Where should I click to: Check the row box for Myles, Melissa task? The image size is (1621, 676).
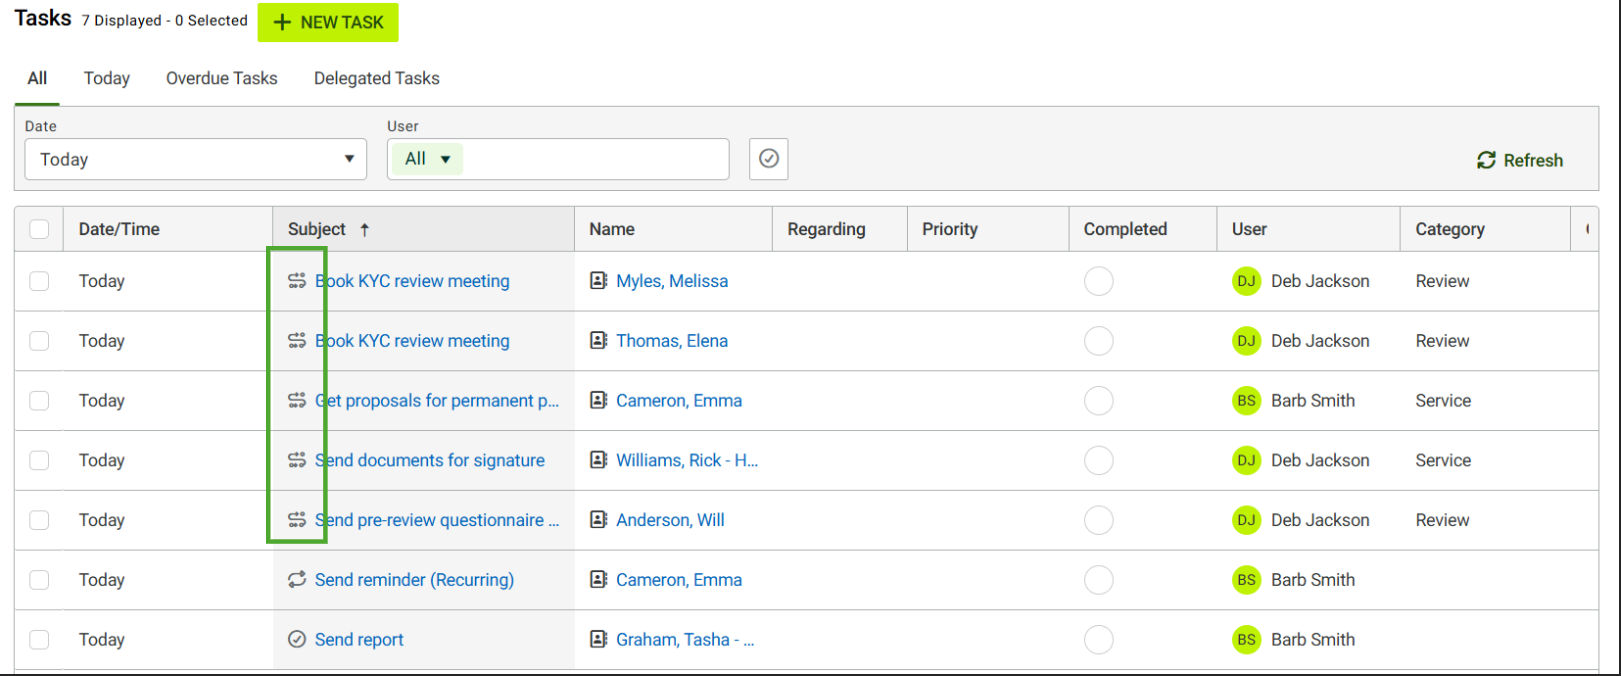[39, 281]
